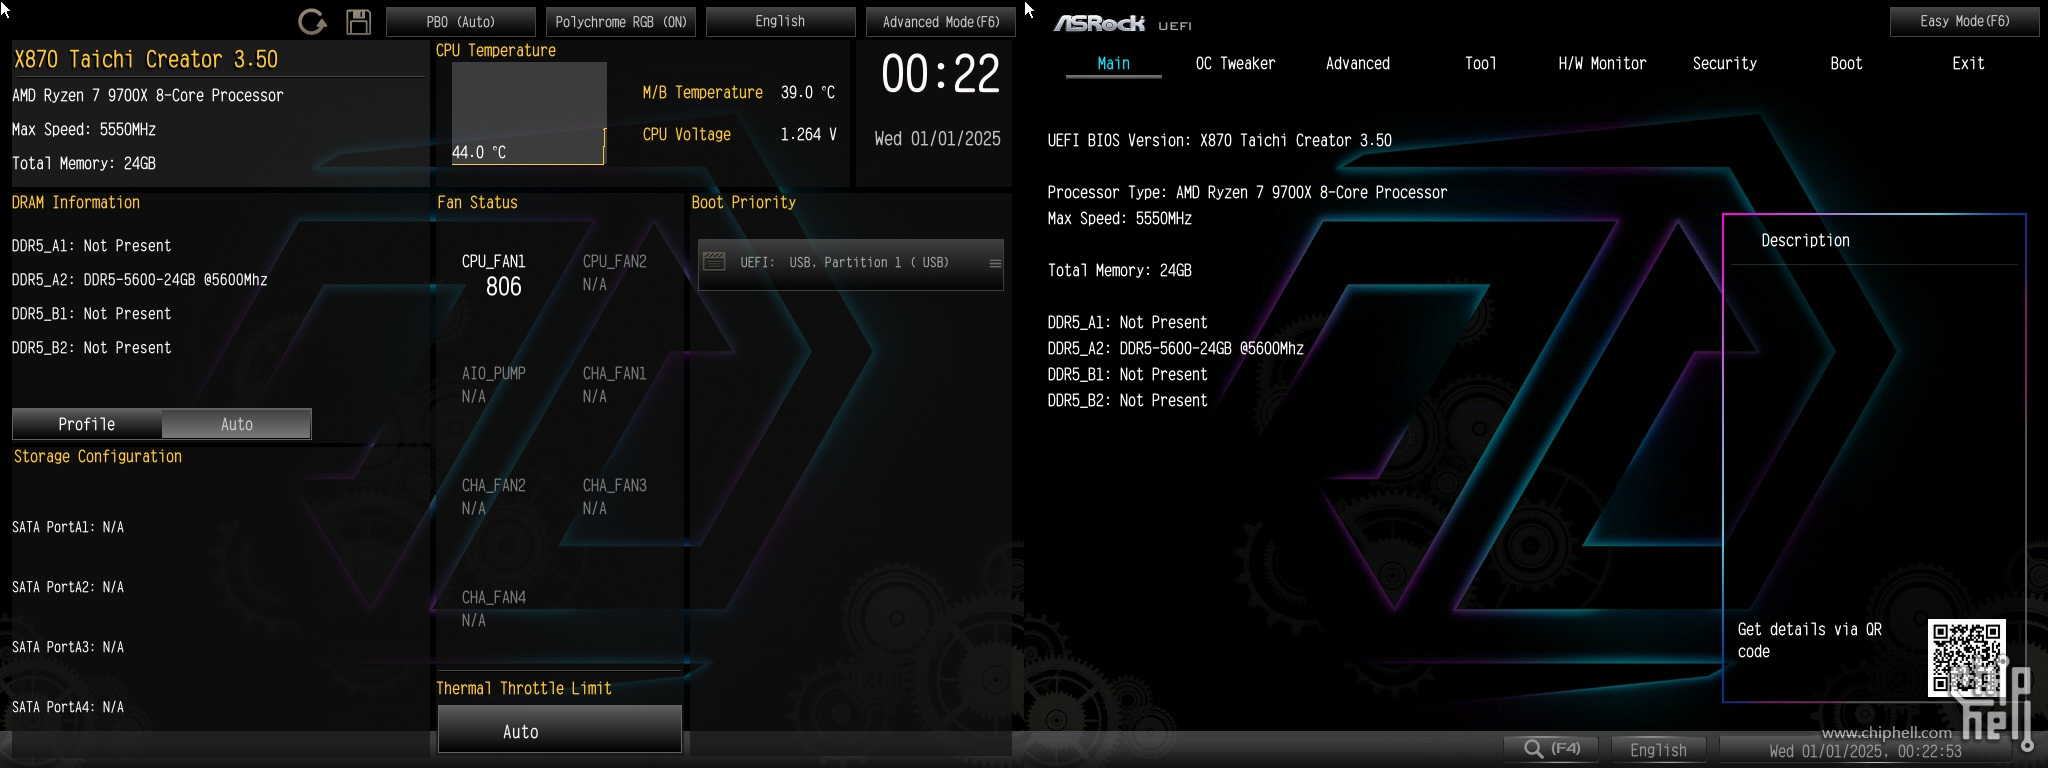Click the USB boot device drive icon
The height and width of the screenshot is (768, 2048).
[714, 262]
